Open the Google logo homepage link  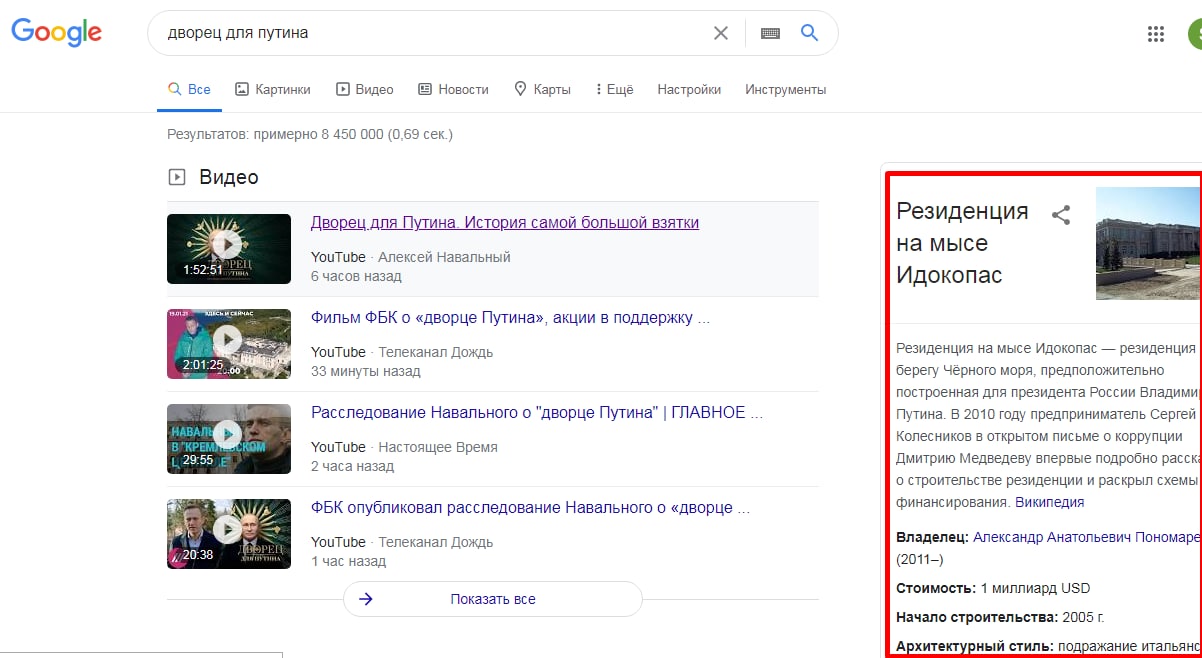[x=57, y=32]
